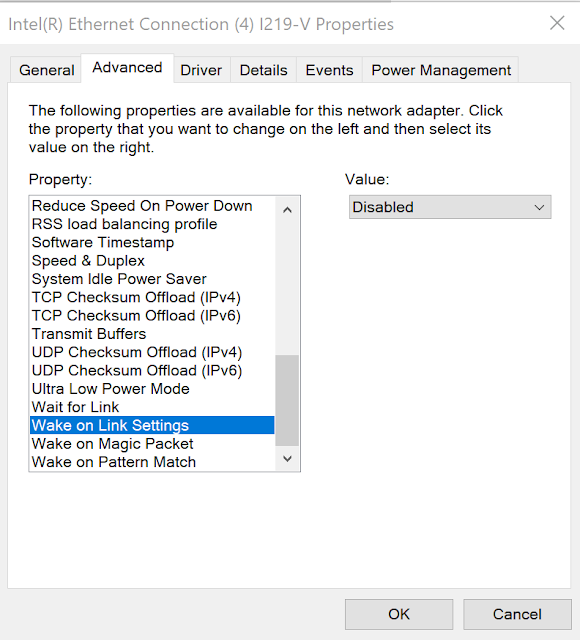Screen dimensions: 580x640
Task: Go to the Details tab
Action: [x=263, y=70]
